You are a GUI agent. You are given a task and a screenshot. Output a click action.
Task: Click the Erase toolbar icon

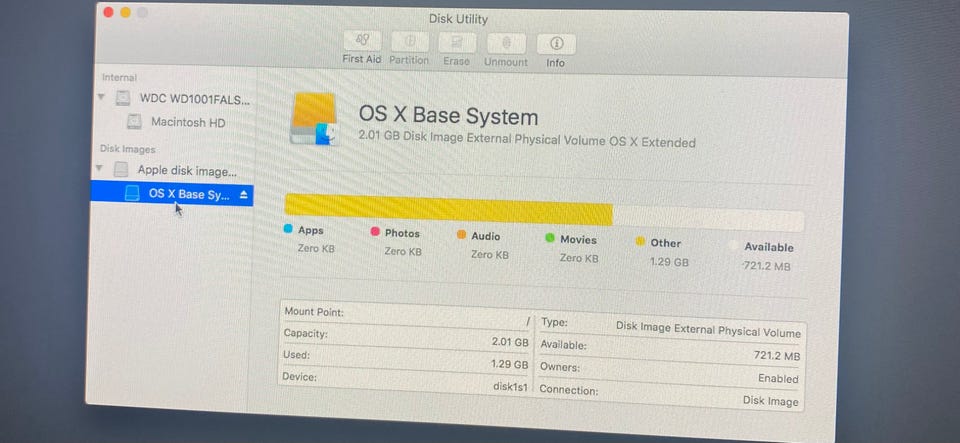pos(457,43)
